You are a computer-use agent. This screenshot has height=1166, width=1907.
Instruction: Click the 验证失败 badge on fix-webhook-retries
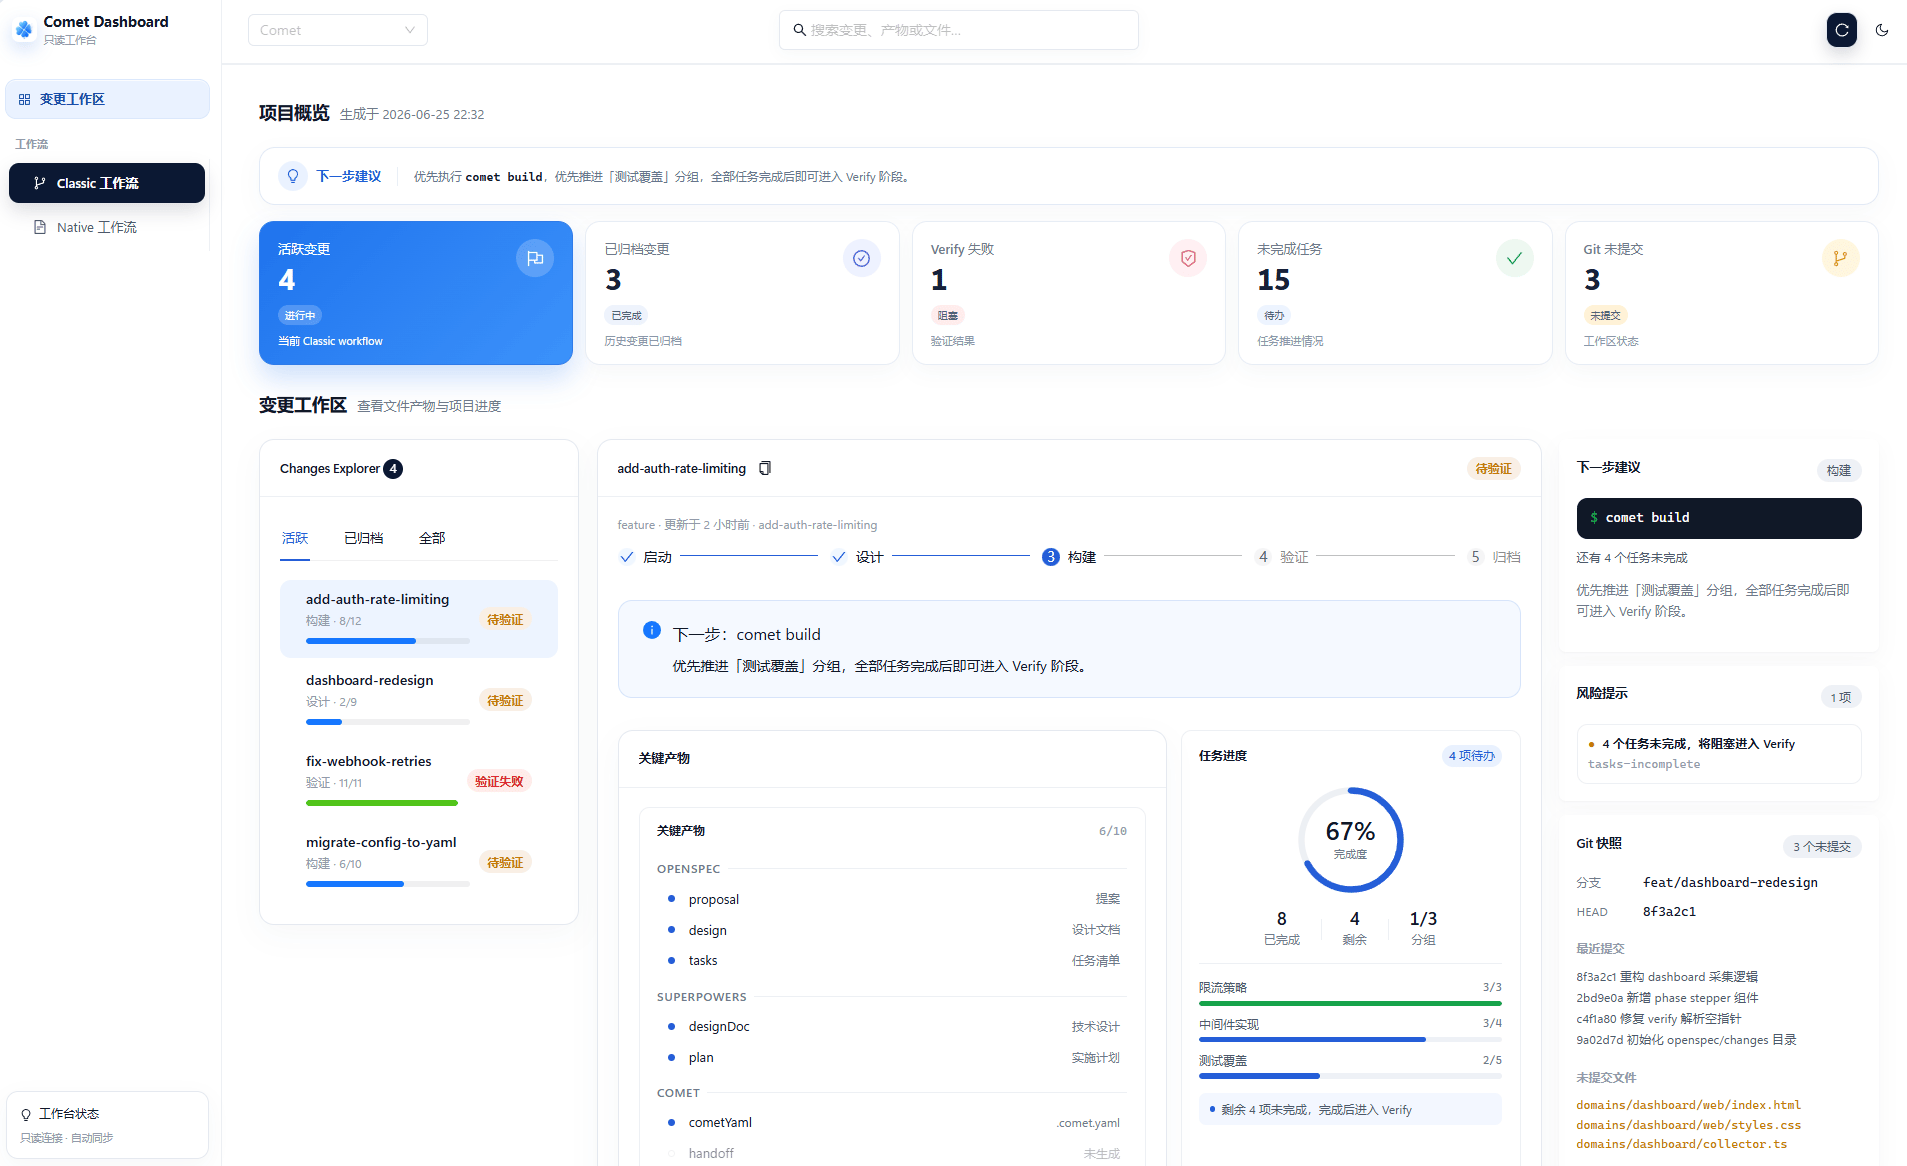[x=499, y=781]
